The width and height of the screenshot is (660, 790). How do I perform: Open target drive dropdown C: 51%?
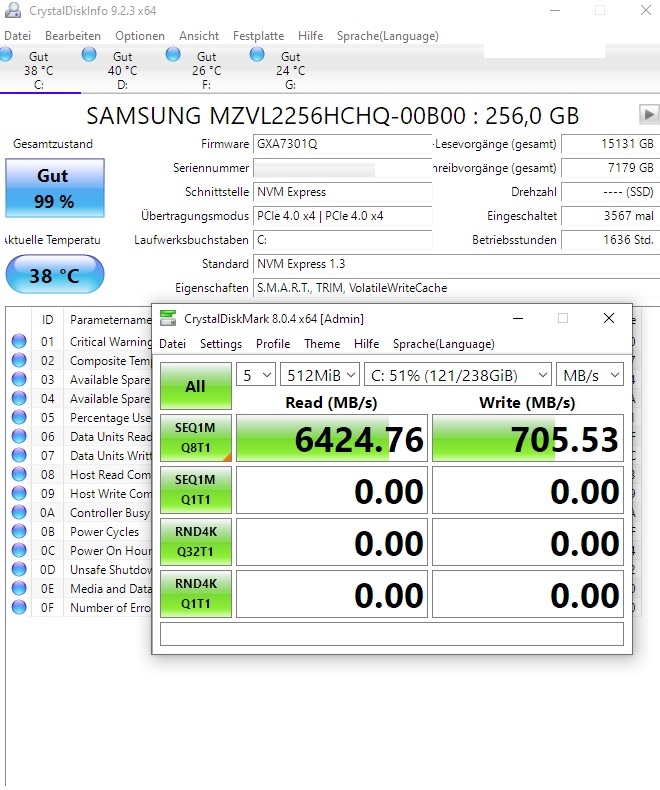point(458,375)
